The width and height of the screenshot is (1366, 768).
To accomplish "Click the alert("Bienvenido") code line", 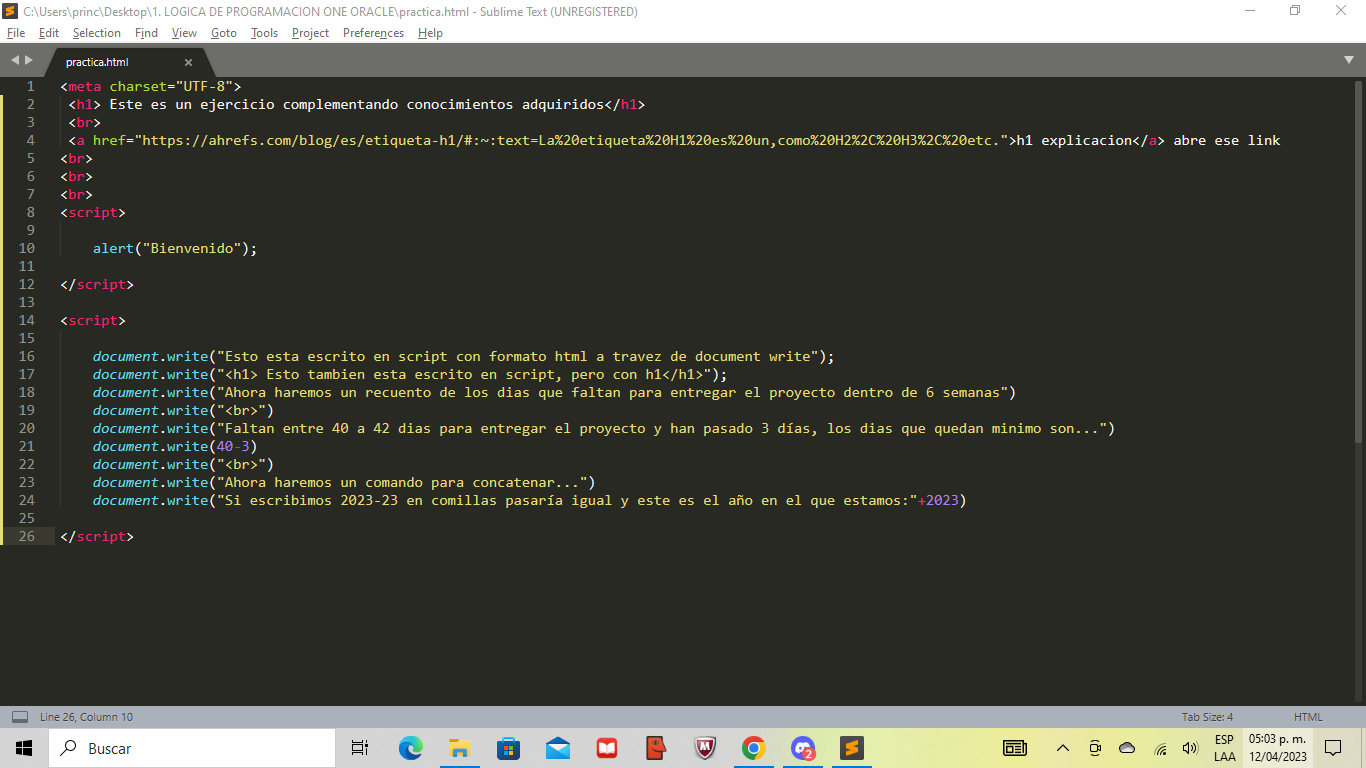I will coord(175,248).
